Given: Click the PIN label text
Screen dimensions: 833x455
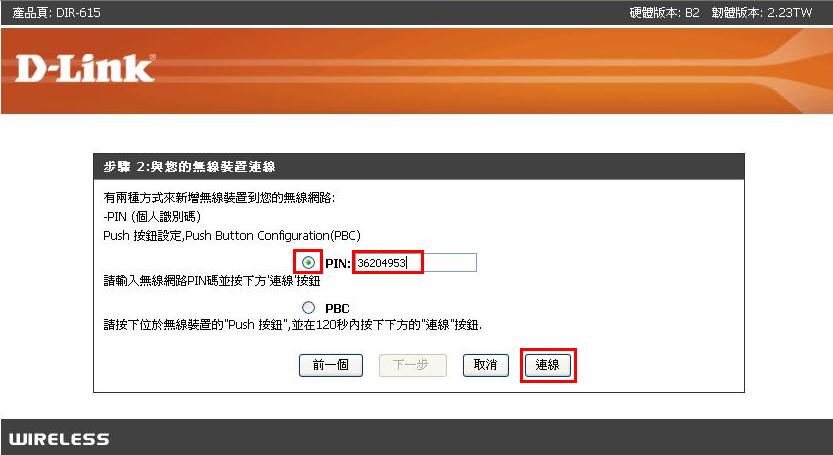Looking at the screenshot, I should (338, 263).
